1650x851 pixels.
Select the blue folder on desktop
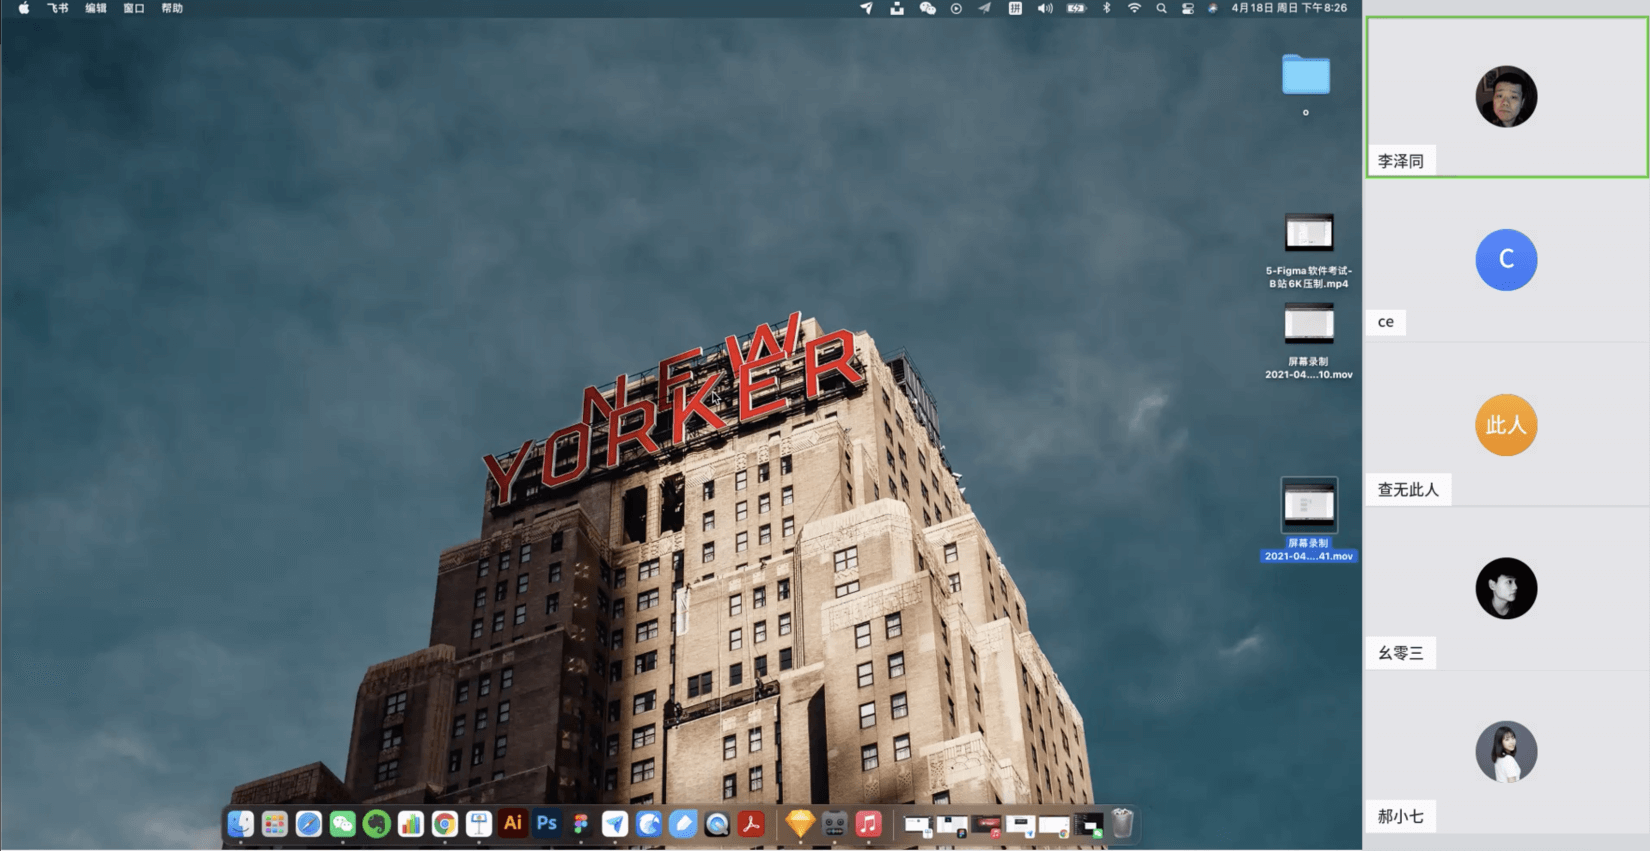coord(1306,75)
